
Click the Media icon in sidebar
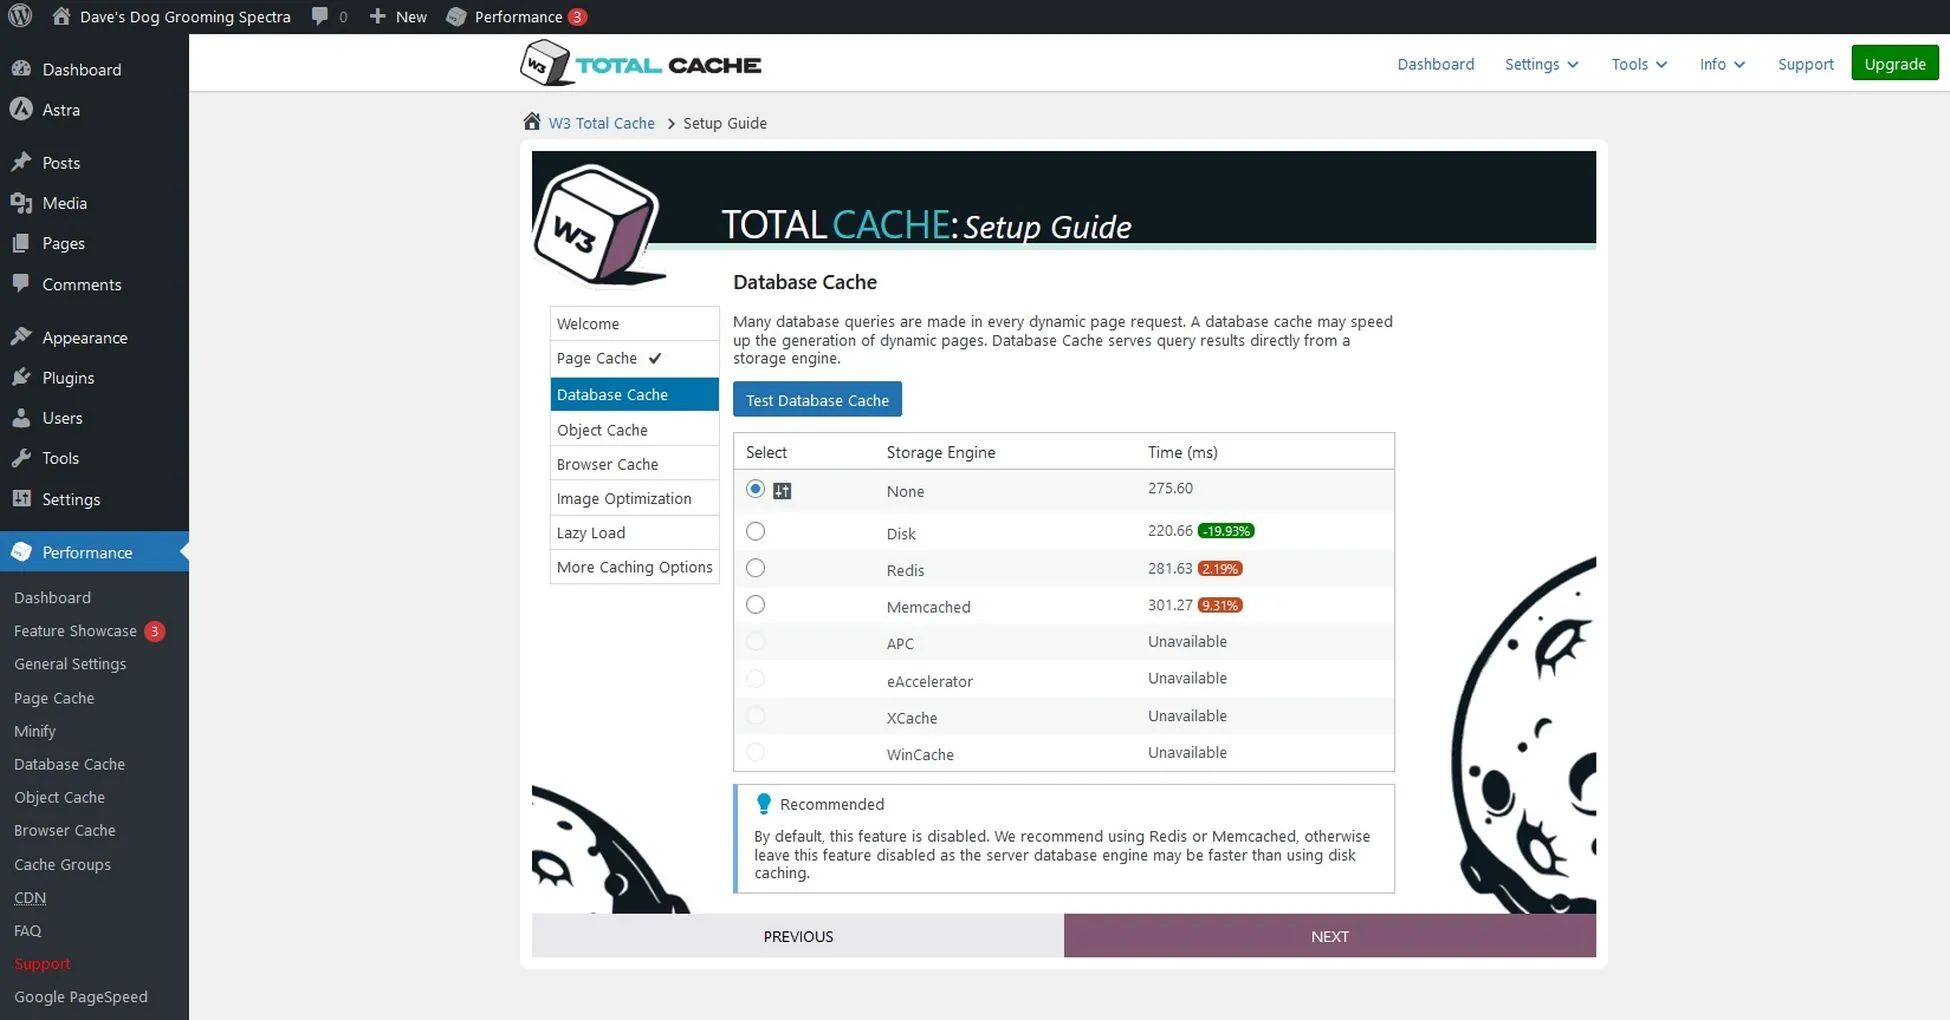[21, 203]
